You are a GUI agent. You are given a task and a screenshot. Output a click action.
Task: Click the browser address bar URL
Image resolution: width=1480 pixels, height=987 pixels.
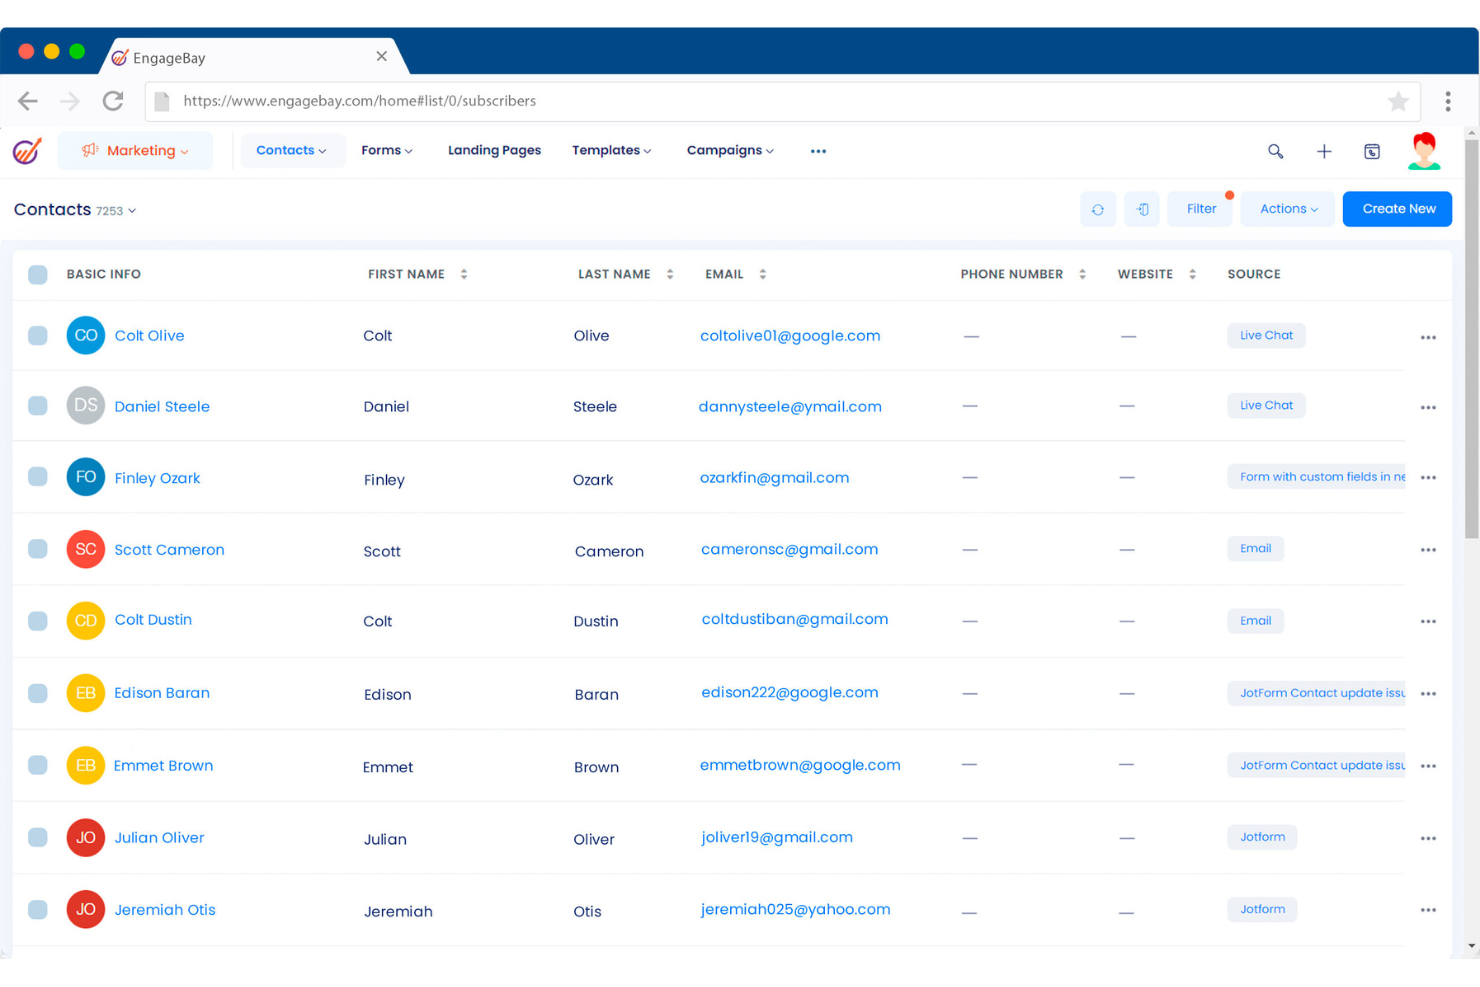pos(360,101)
